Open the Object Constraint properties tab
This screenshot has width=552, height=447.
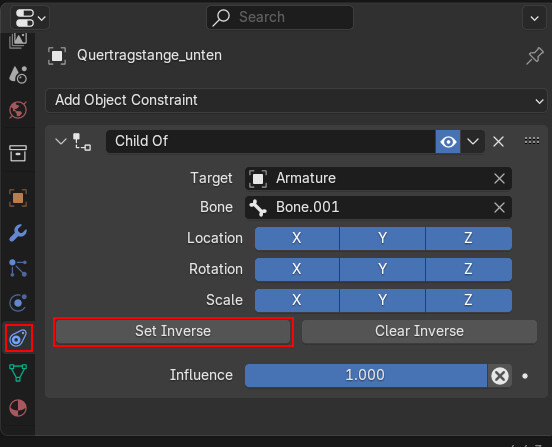click(x=18, y=338)
